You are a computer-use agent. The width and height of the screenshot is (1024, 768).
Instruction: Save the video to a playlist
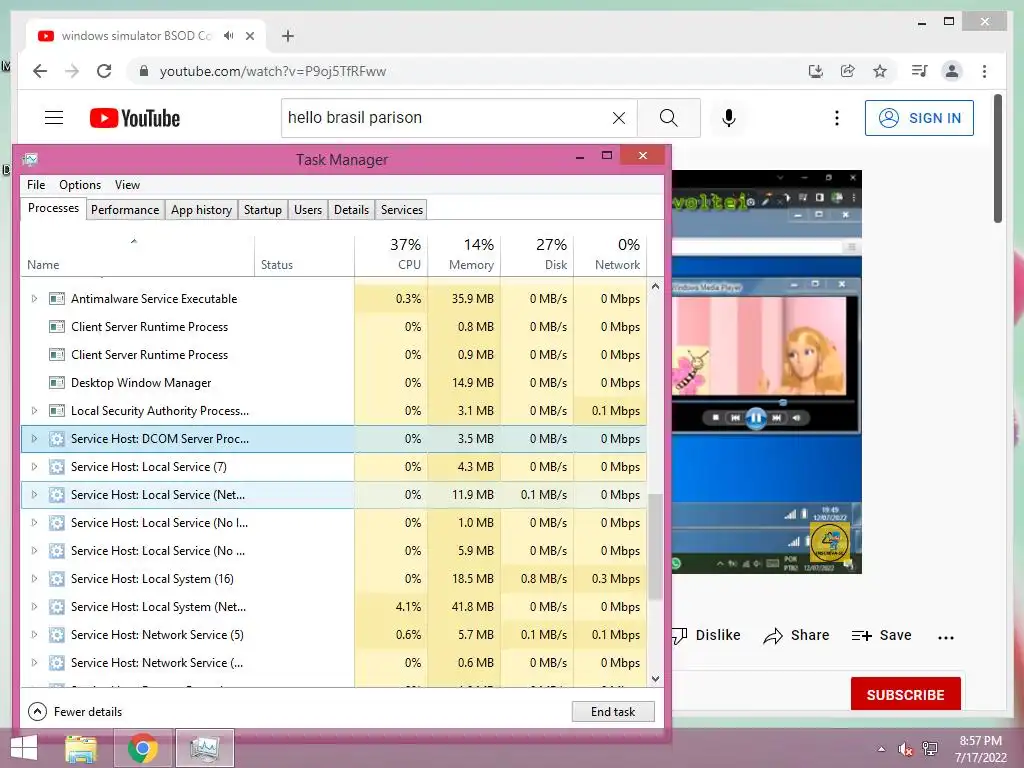click(882, 635)
